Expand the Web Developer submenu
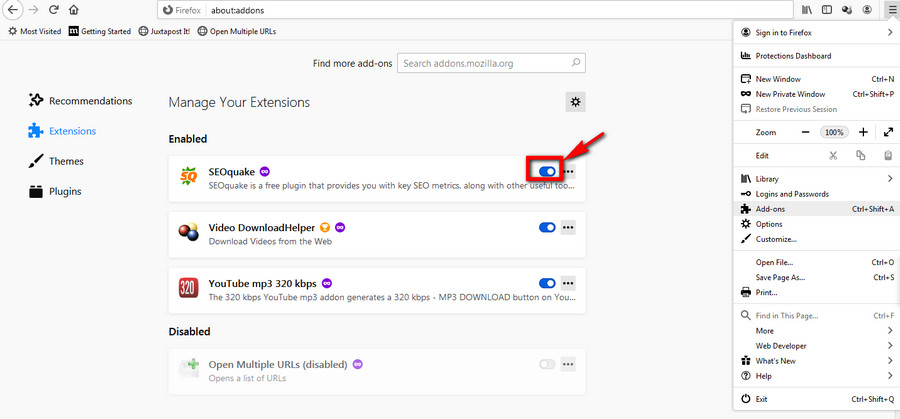This screenshot has height=419, width=900. pos(890,346)
